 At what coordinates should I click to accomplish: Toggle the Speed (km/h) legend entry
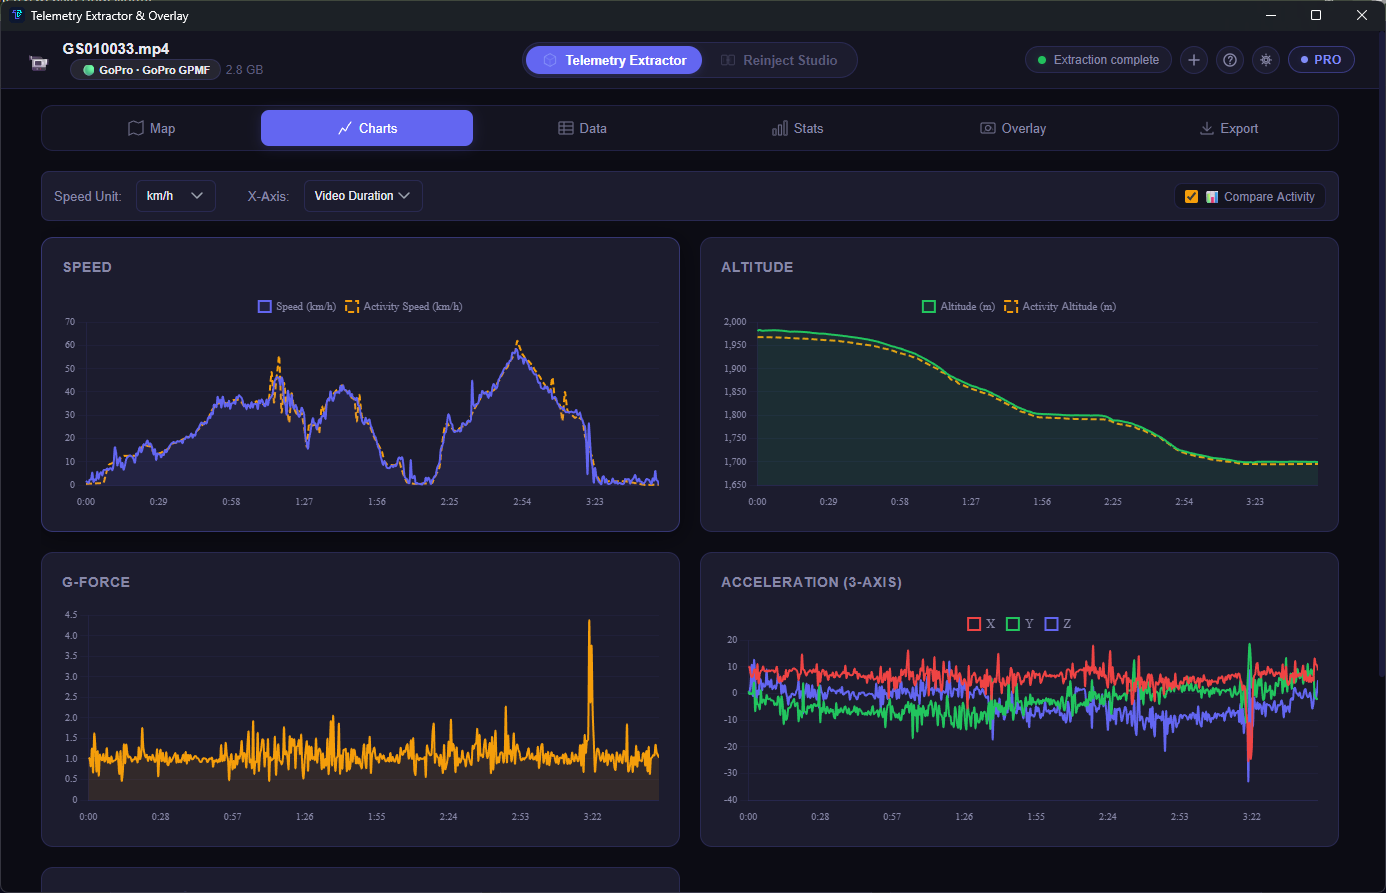coord(296,306)
